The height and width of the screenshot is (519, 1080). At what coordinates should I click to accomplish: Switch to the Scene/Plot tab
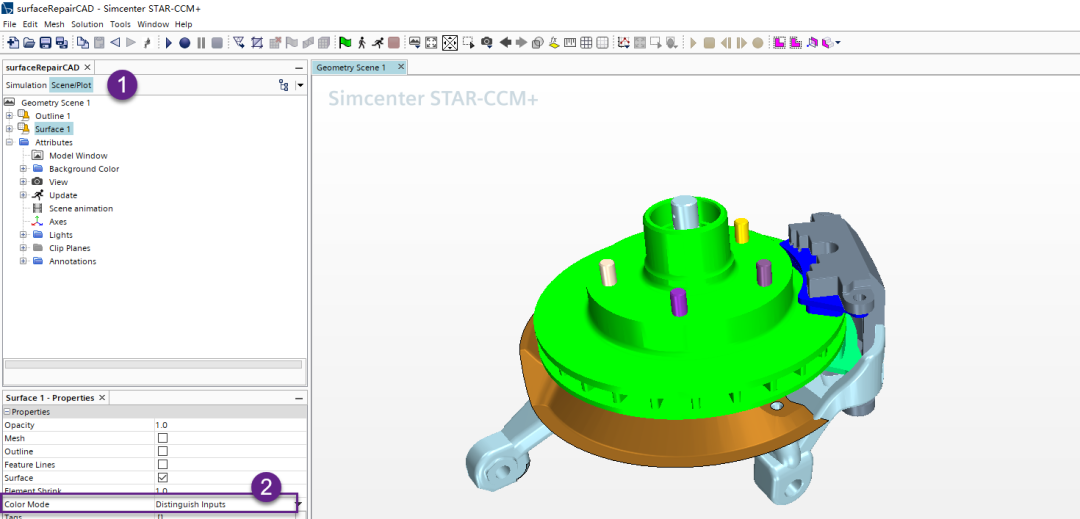71,85
